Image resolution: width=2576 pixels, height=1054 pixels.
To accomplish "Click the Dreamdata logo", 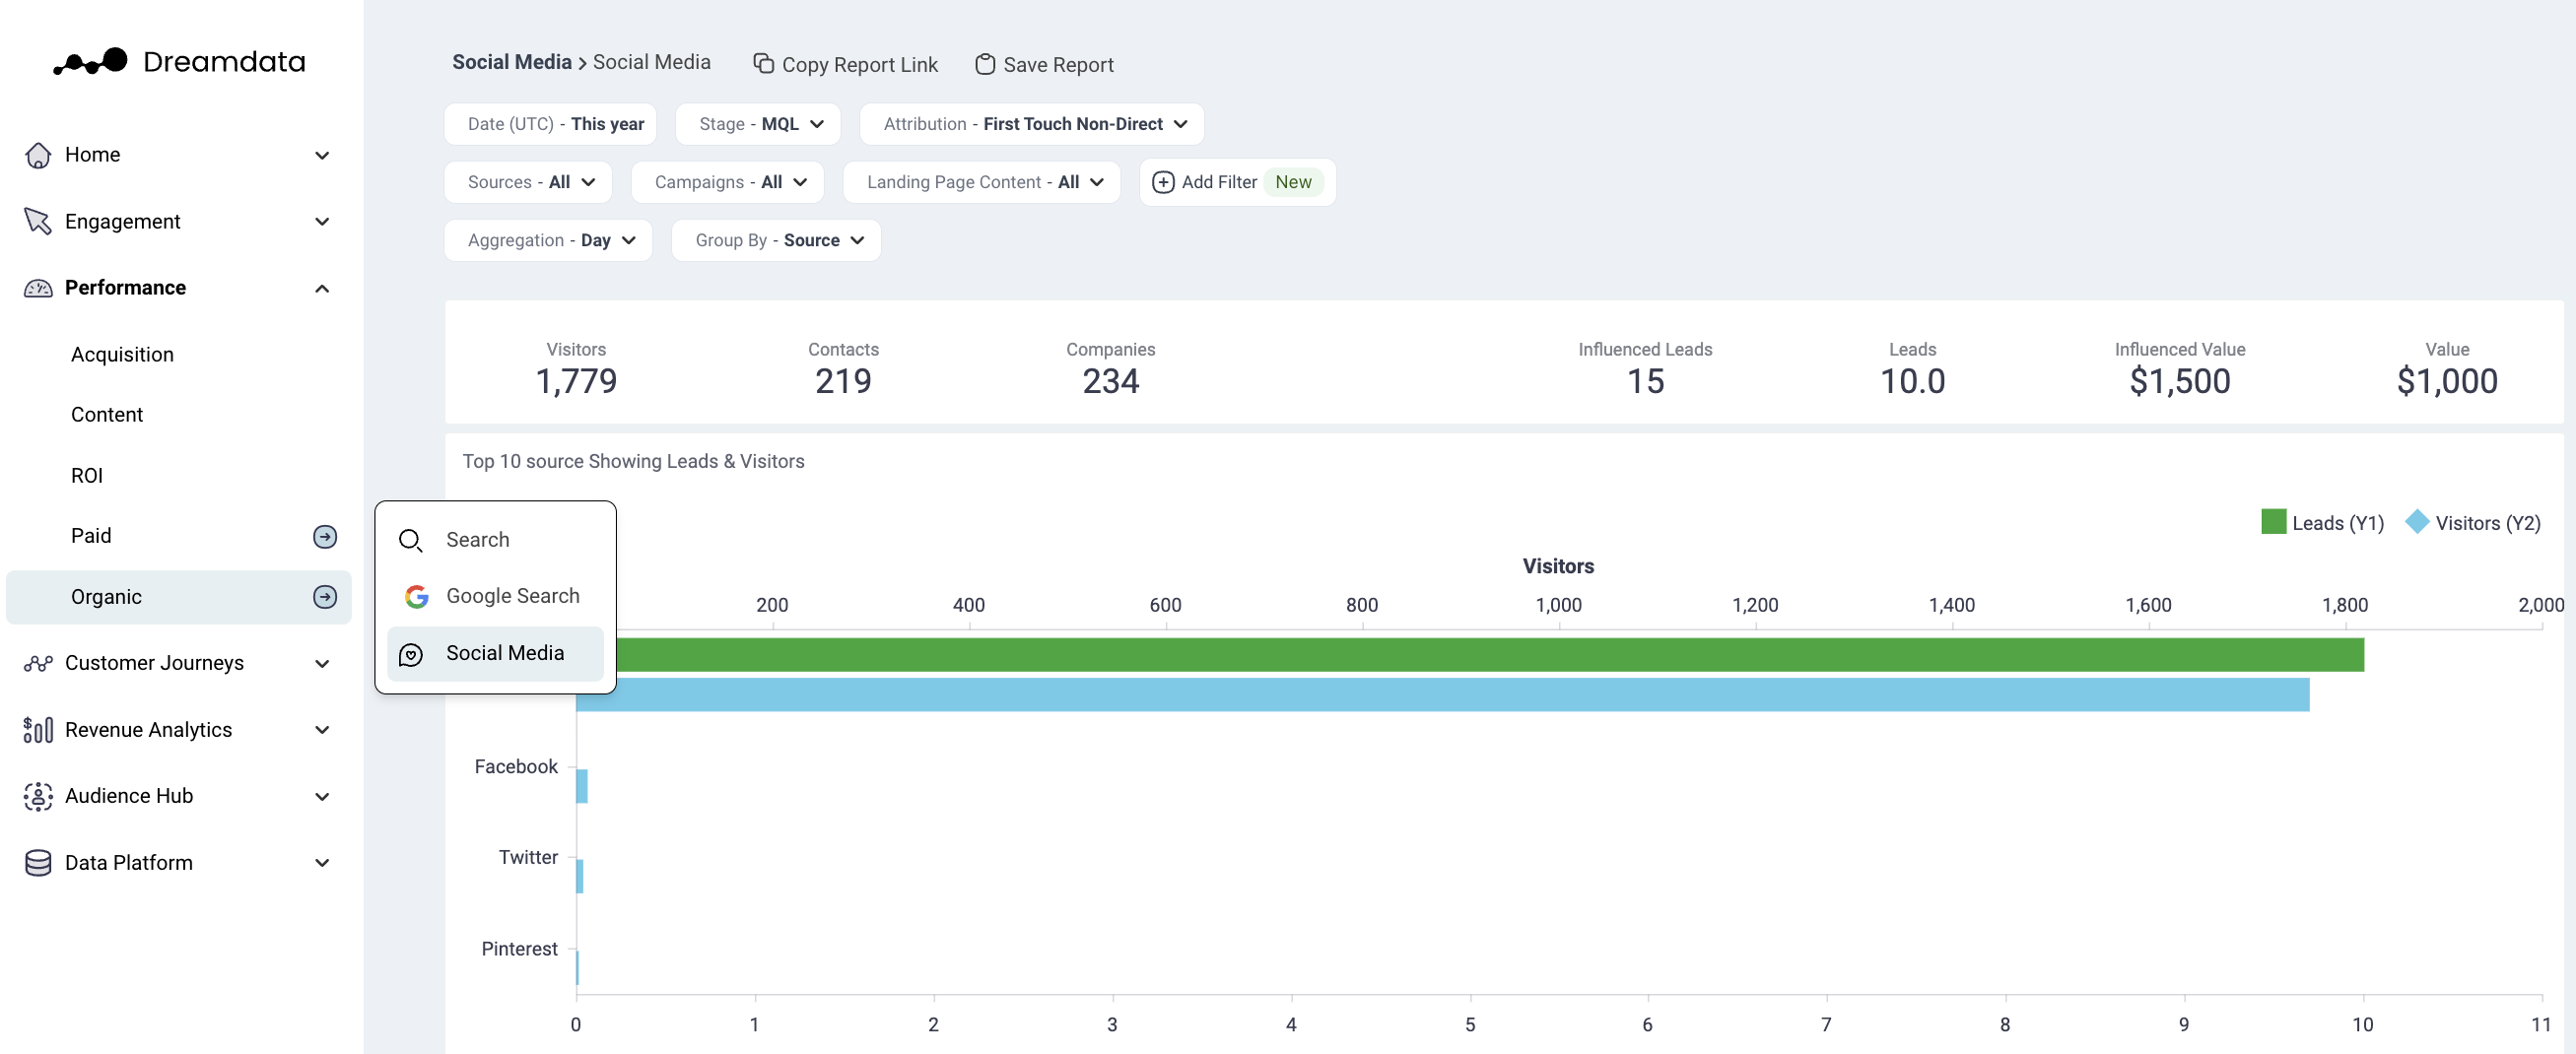I will (x=179, y=62).
